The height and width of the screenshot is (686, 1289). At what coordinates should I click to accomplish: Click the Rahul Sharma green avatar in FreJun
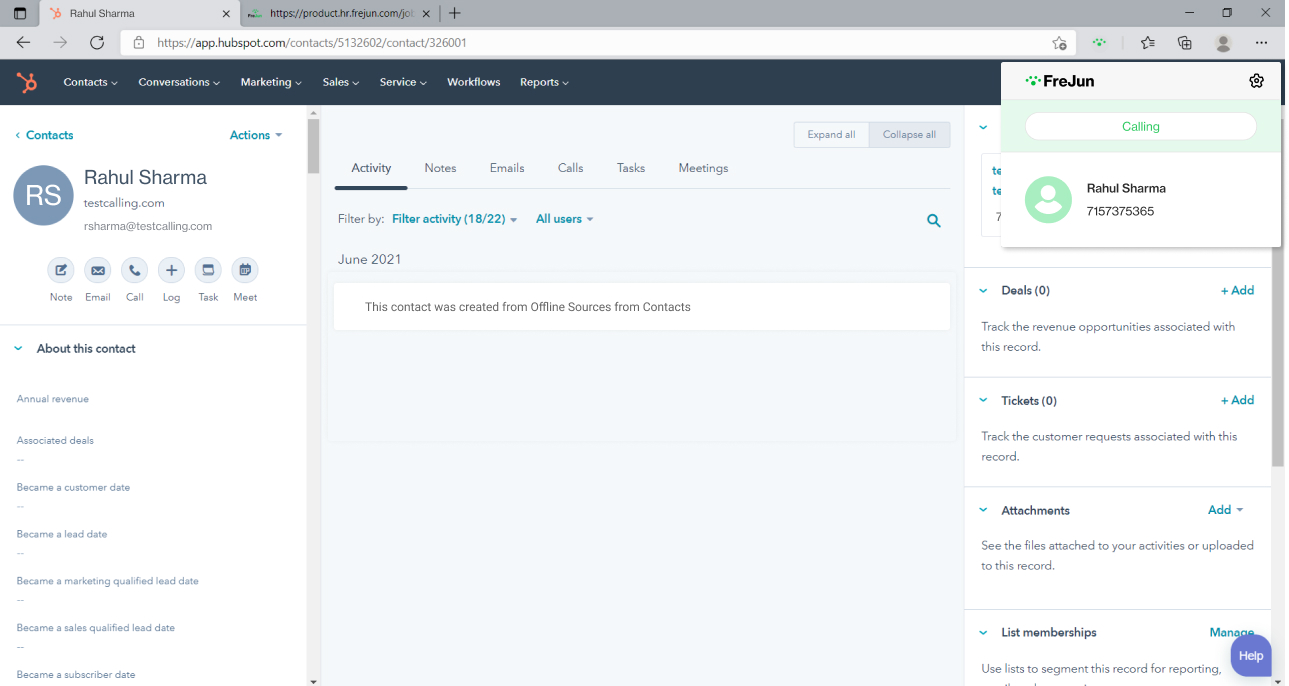[x=1048, y=200]
